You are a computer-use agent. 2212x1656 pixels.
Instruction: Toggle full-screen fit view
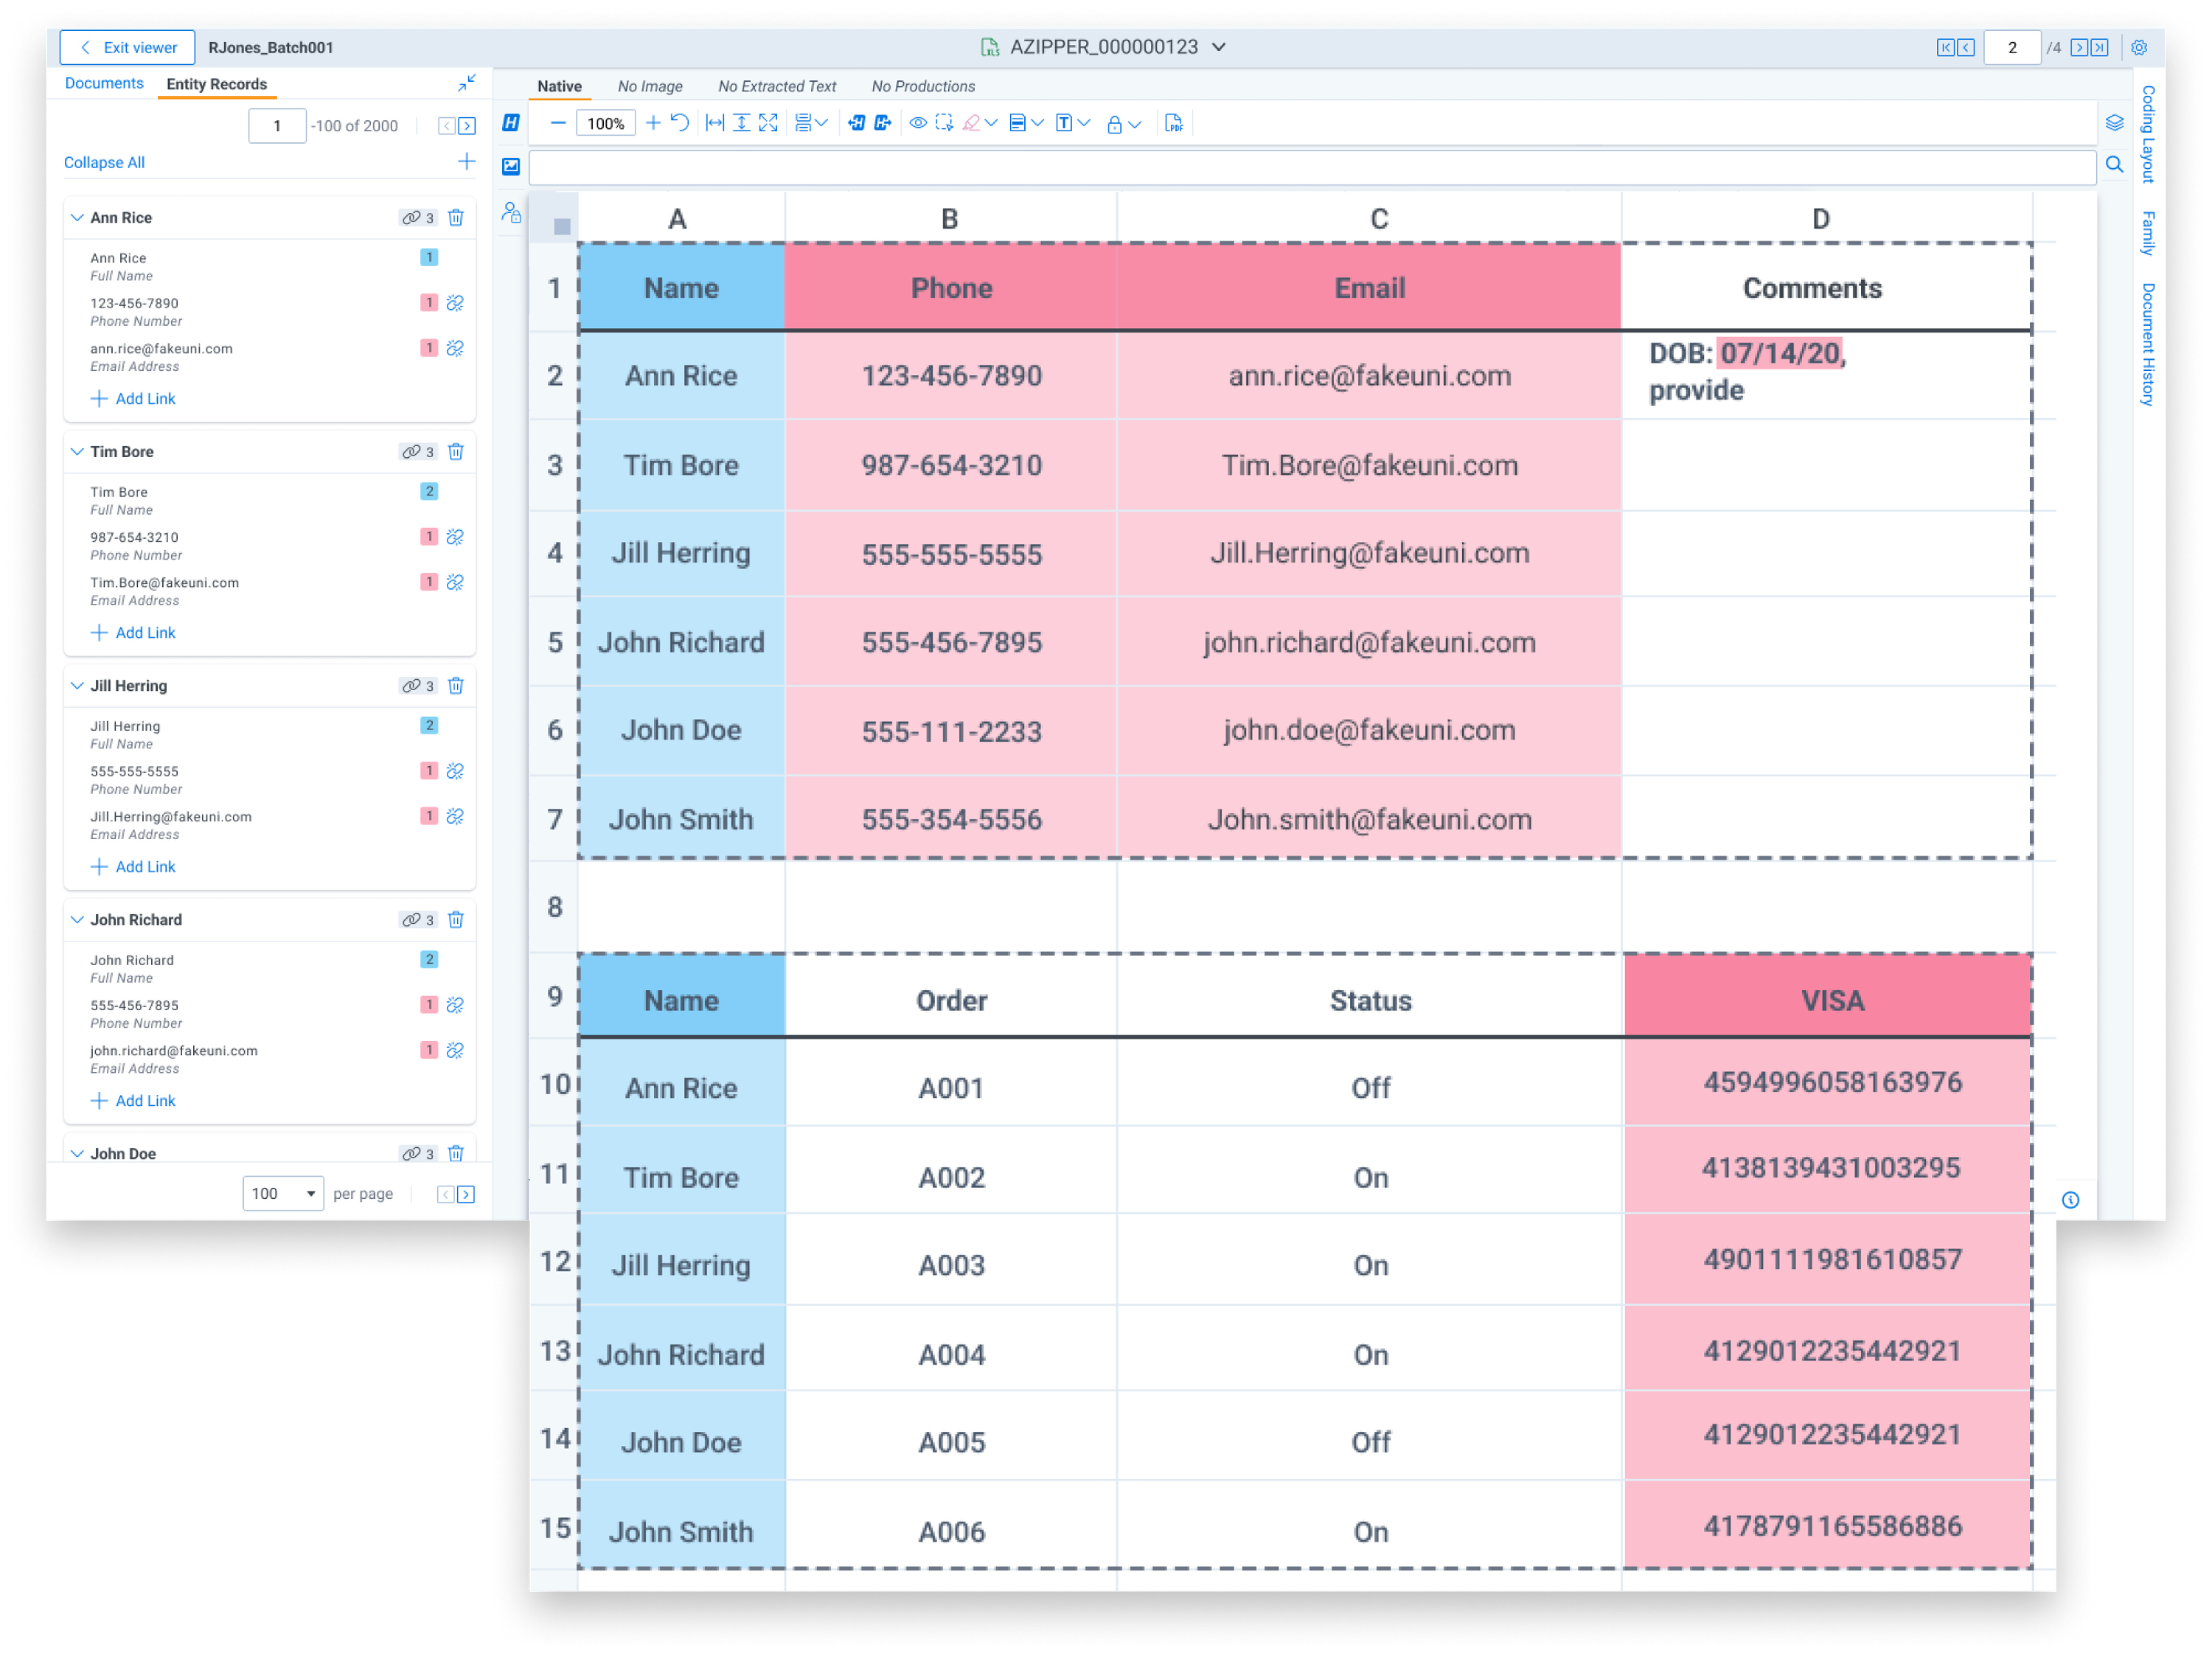point(769,122)
